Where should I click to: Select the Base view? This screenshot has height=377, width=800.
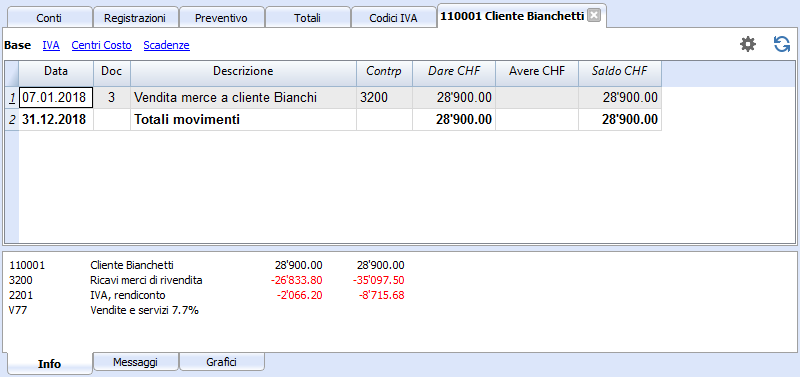(17, 45)
